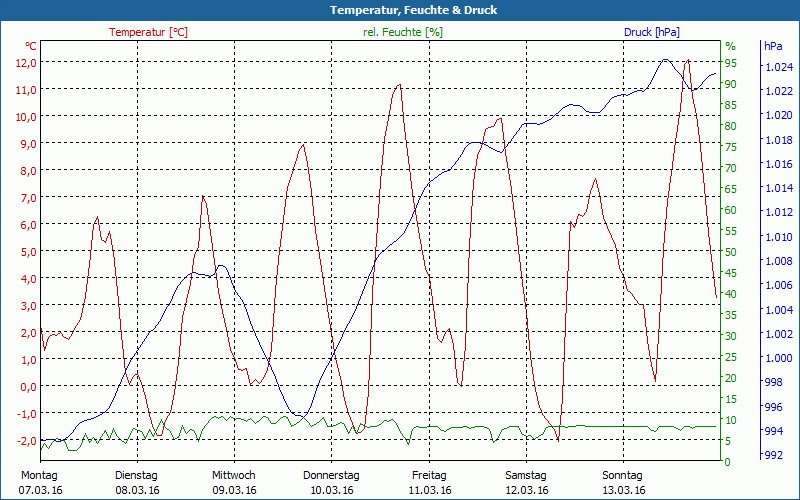Viewport: 800px width, 500px height.
Task: Select the blue 'Druck [hPa]' legend label
Action: pos(651,32)
